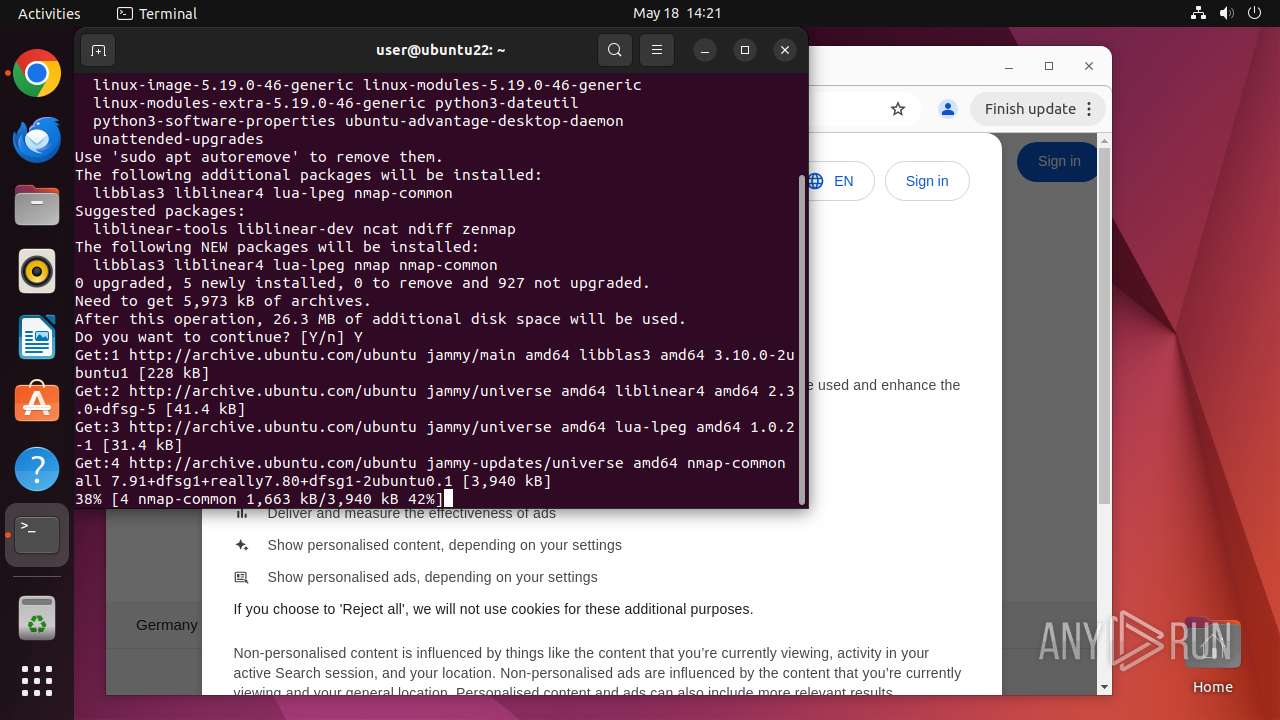Open the Chrome profile avatar
1280x720 pixels.
(x=948, y=109)
